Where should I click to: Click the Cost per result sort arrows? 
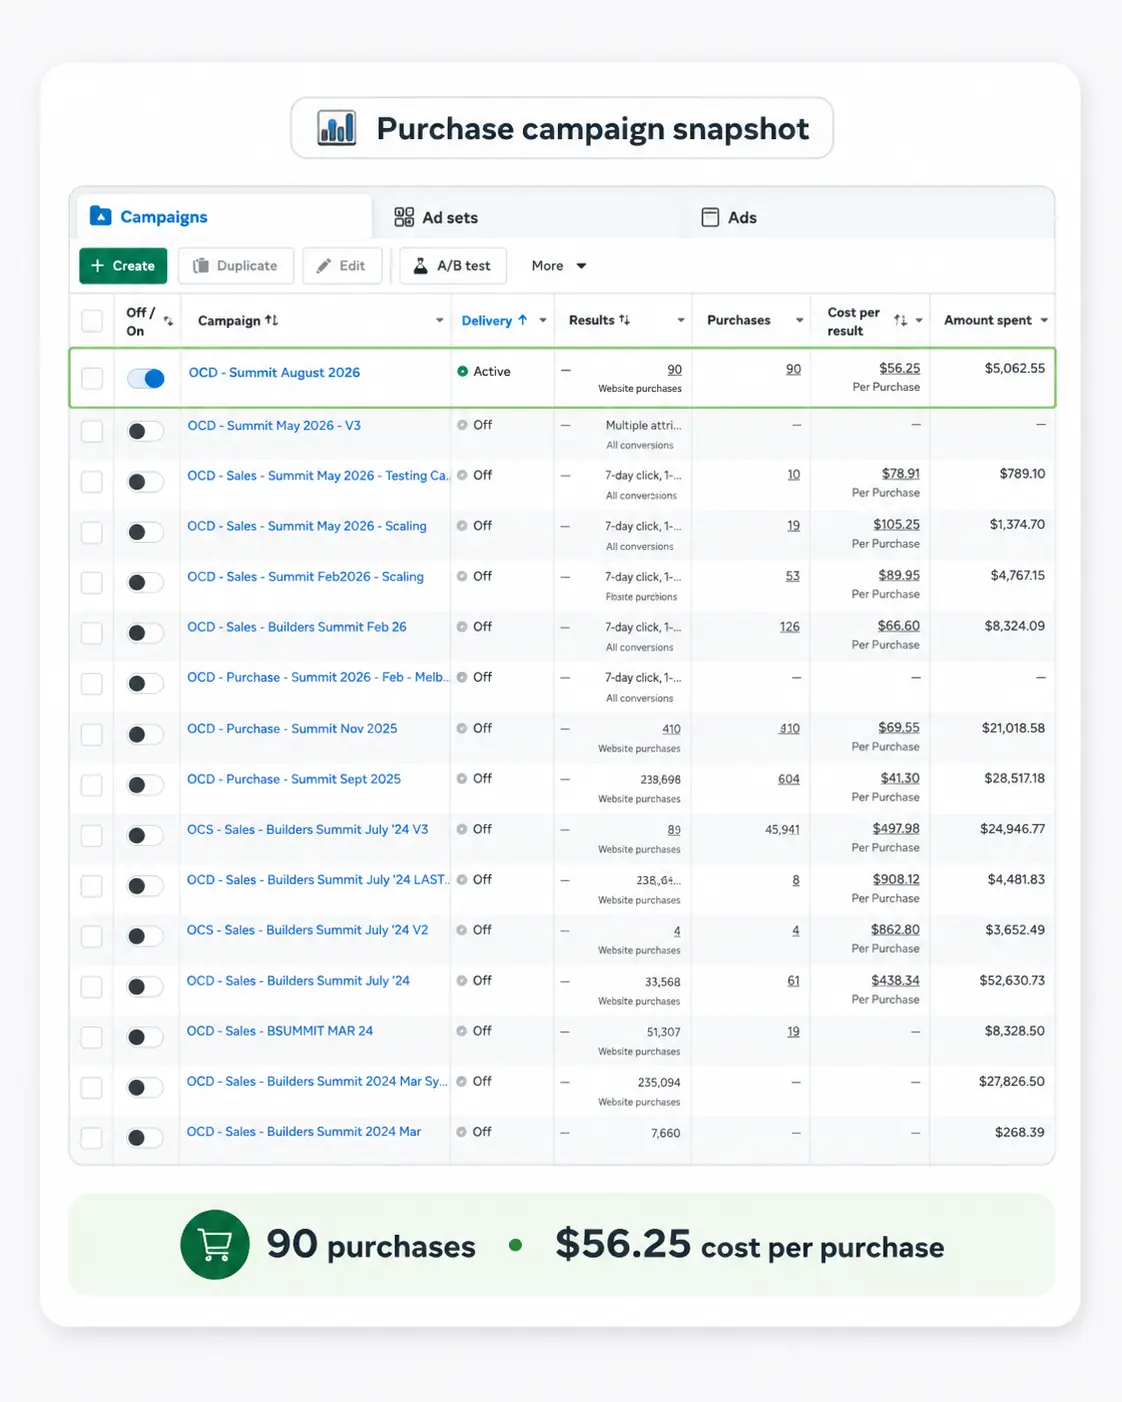click(x=900, y=320)
